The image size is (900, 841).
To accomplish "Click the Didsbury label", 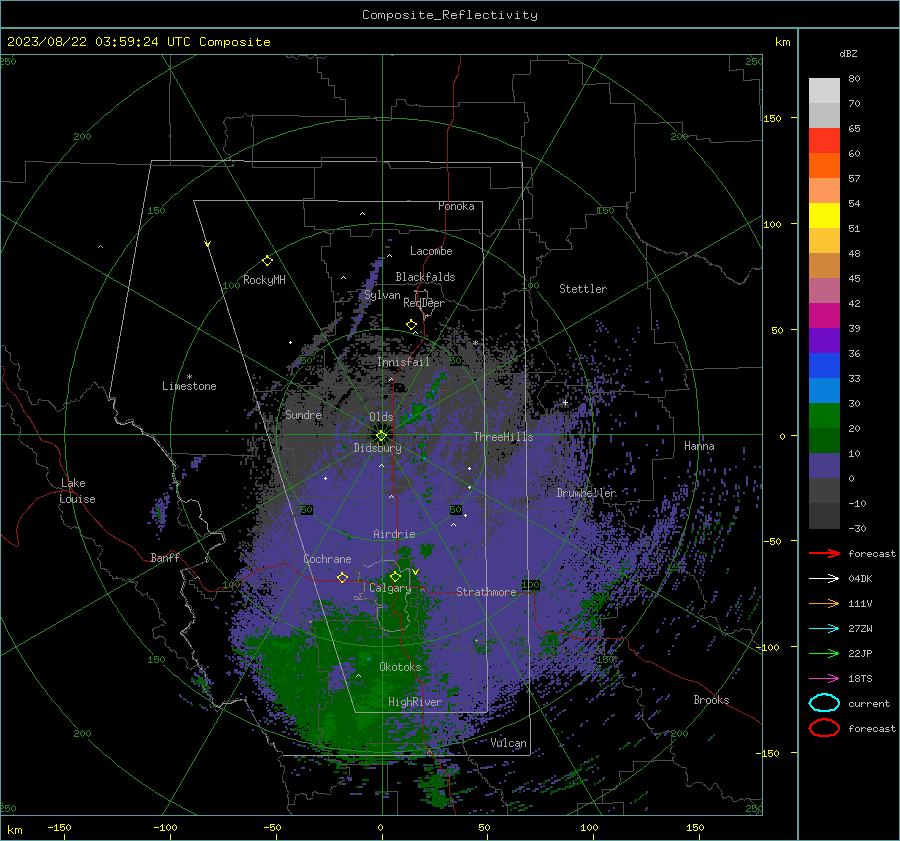I will tap(377, 448).
